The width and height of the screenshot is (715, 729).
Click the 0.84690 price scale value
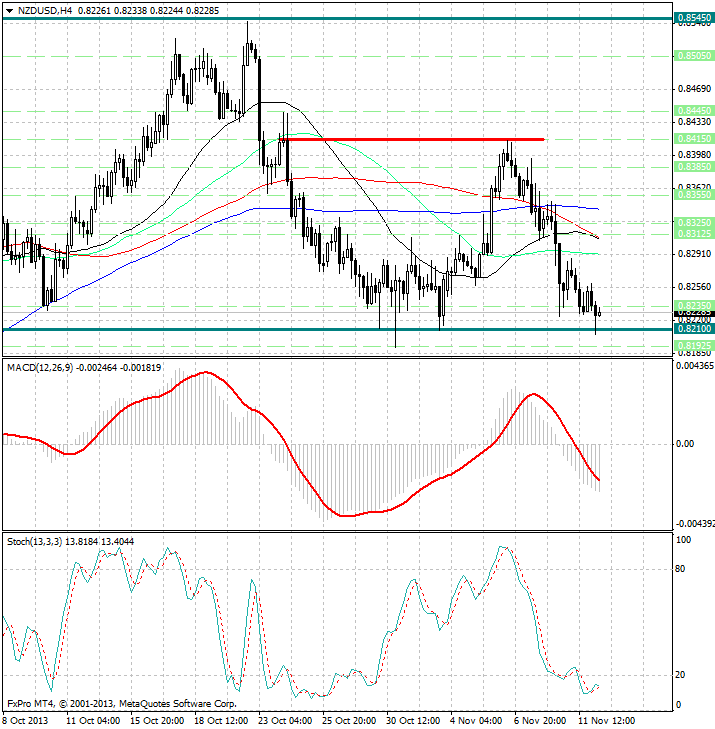pos(695,88)
